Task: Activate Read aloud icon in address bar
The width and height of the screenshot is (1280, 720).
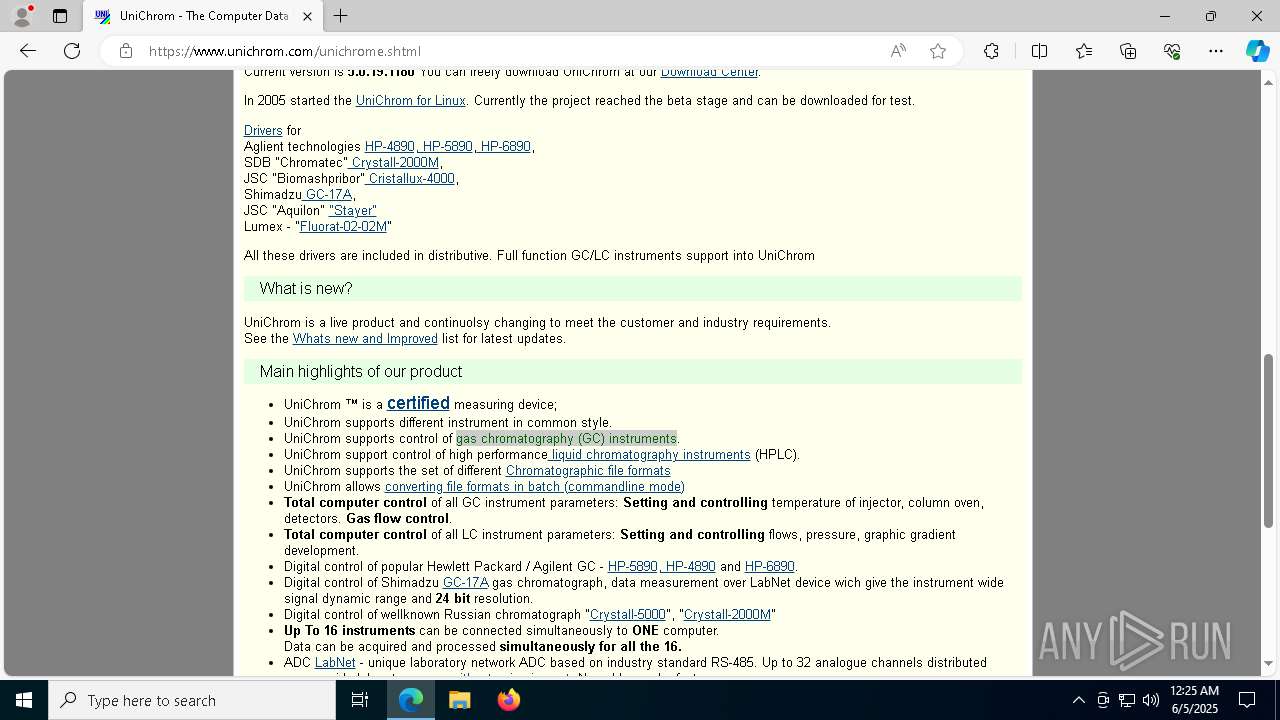Action: tap(898, 51)
